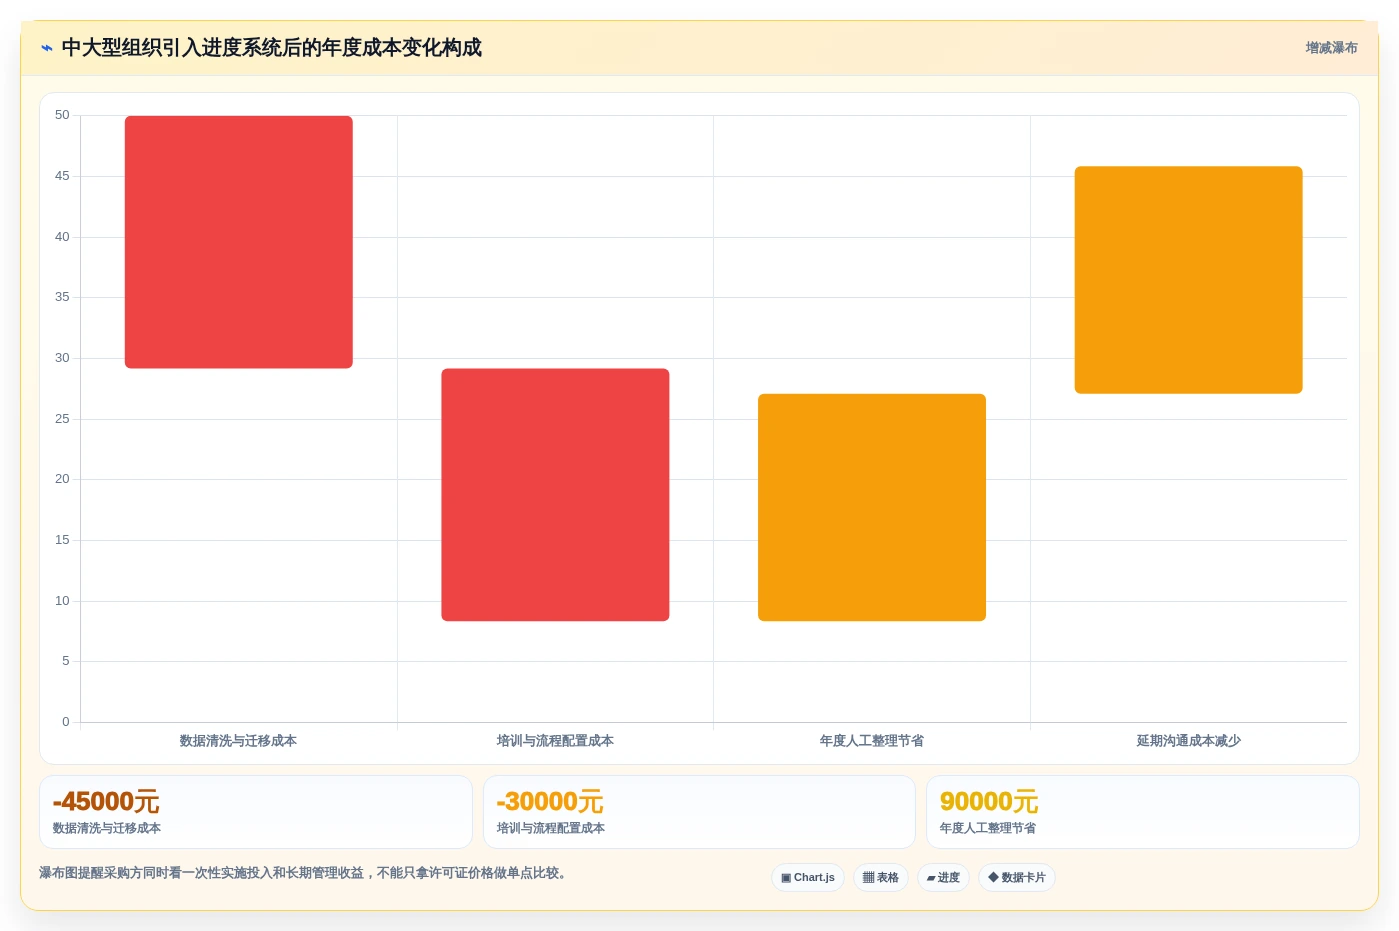
Task: Click the 增减瀑布 label in the header
Action: click(x=1331, y=48)
